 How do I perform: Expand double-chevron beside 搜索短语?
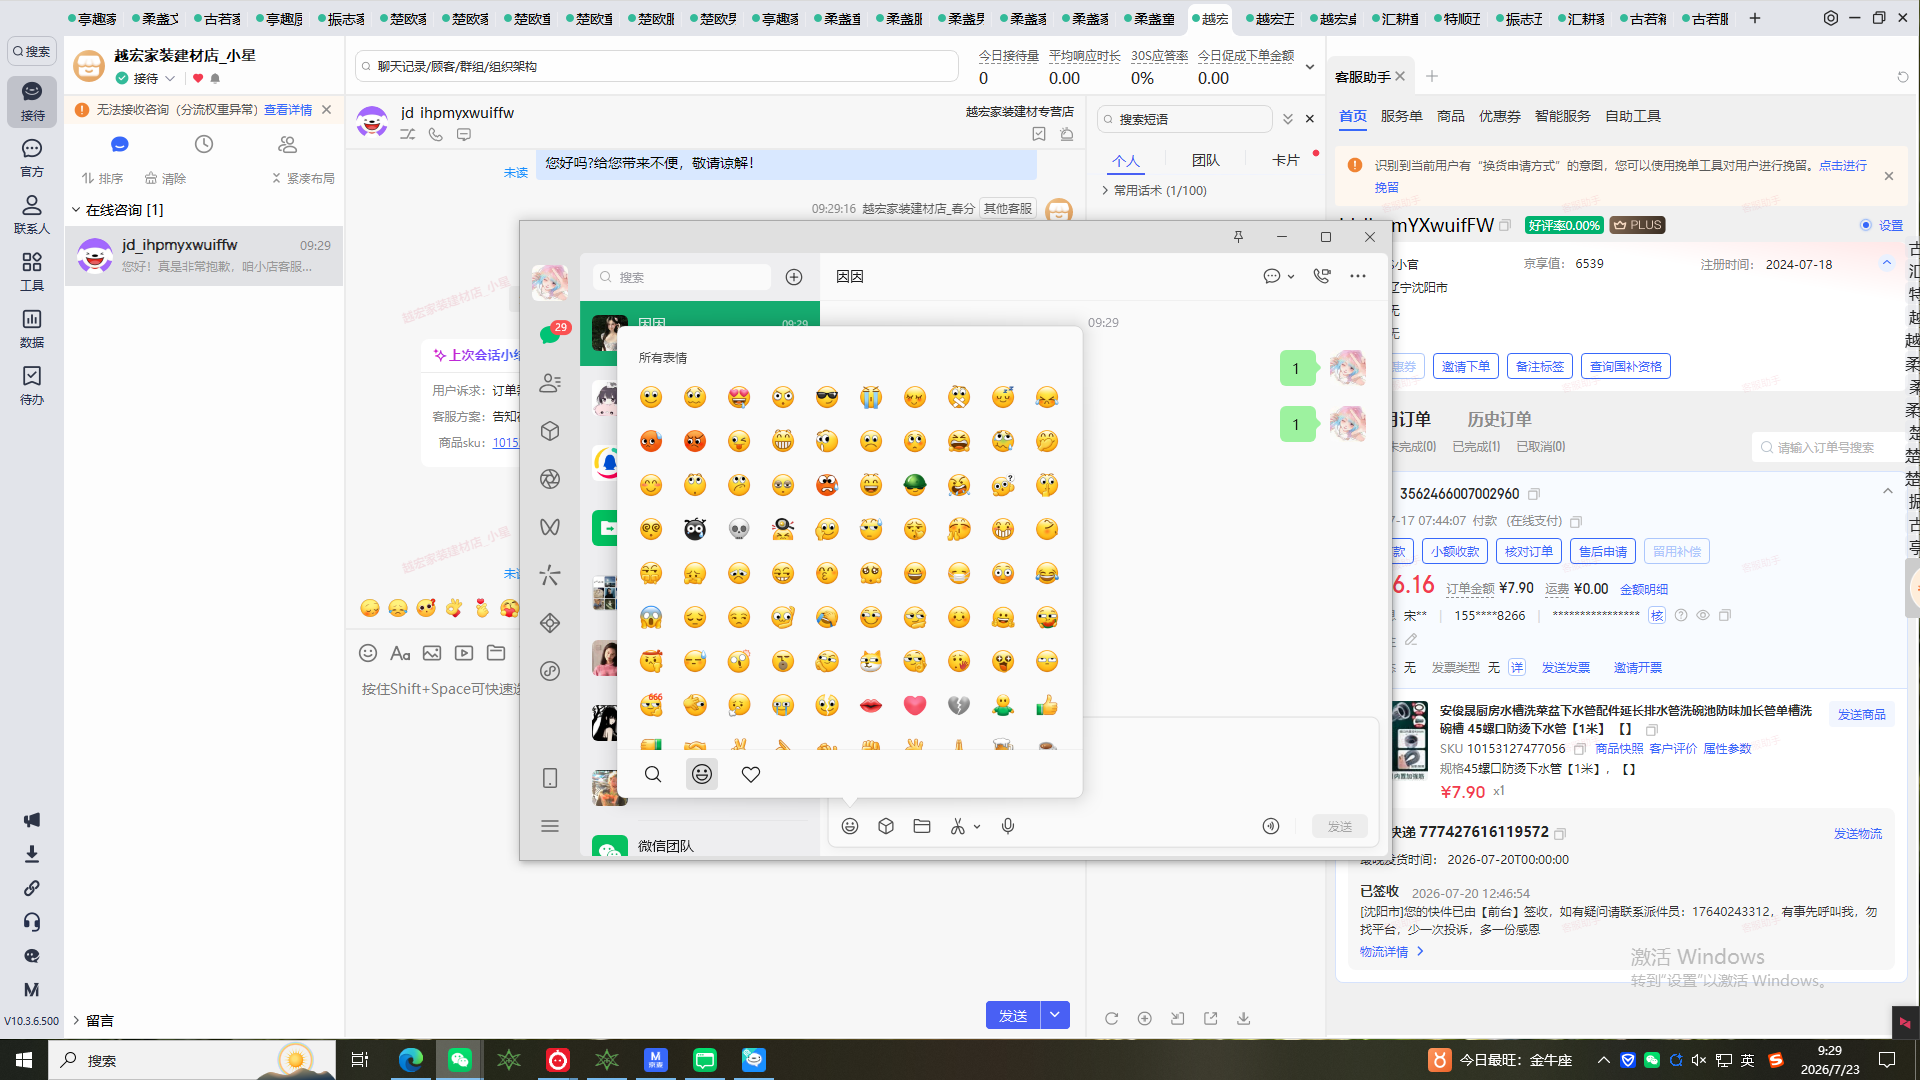point(1288,119)
